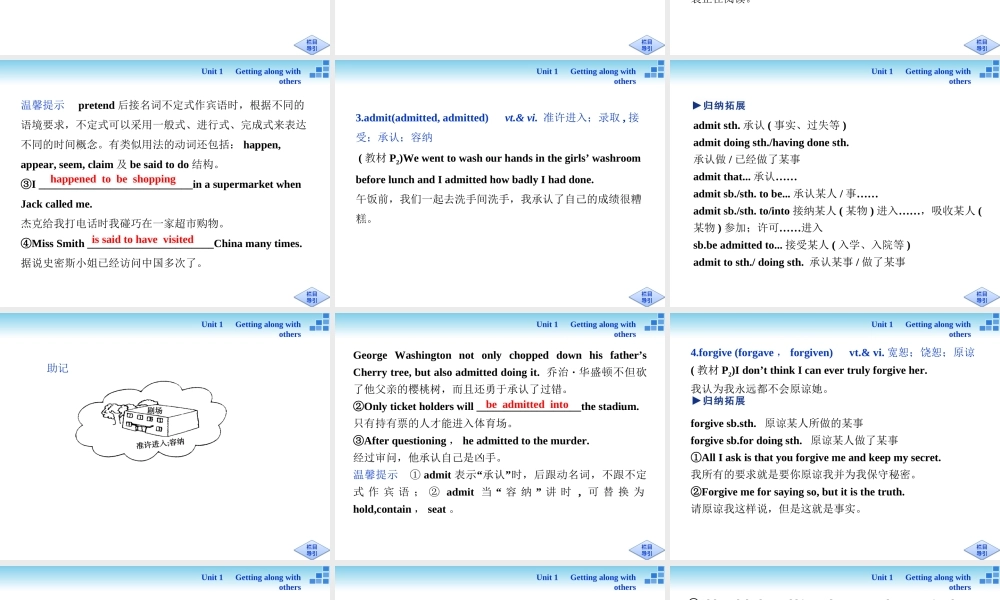Click the sentence 'After questioning, he admitted to the murder.'
This screenshot has width=1000, height=600.
click(471, 441)
